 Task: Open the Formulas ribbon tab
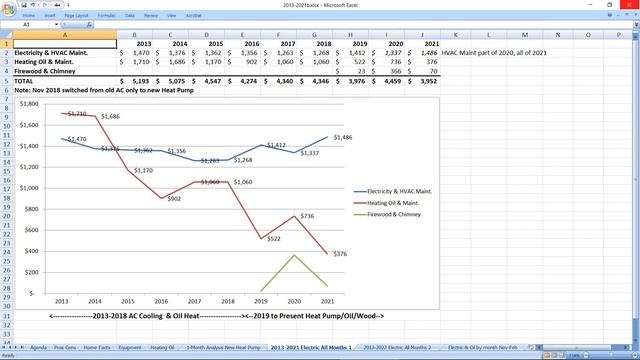point(107,16)
